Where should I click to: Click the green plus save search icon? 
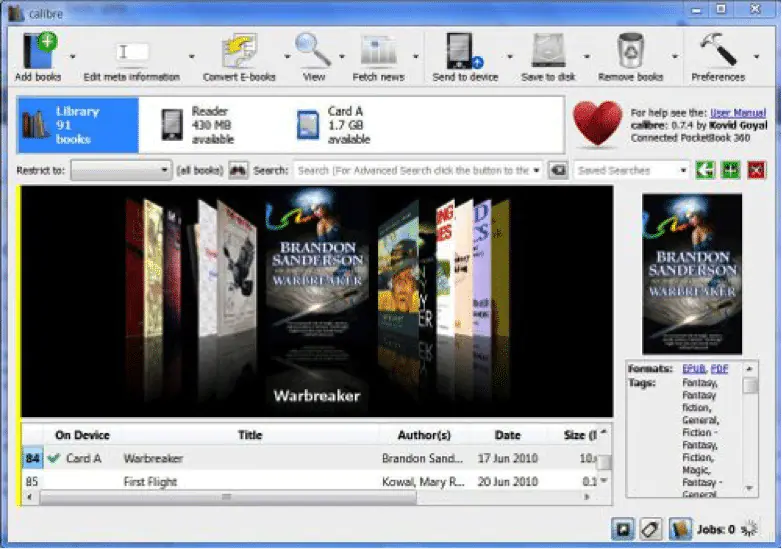tap(731, 170)
